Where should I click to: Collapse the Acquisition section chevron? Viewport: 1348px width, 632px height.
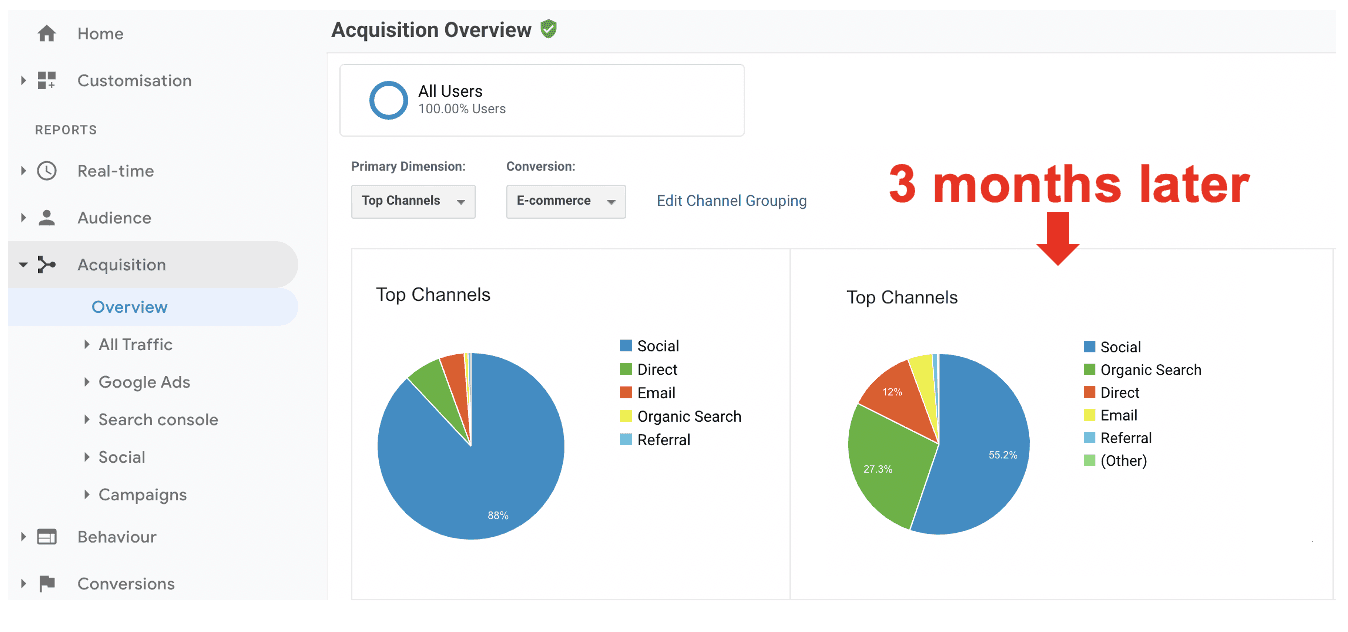point(22,263)
